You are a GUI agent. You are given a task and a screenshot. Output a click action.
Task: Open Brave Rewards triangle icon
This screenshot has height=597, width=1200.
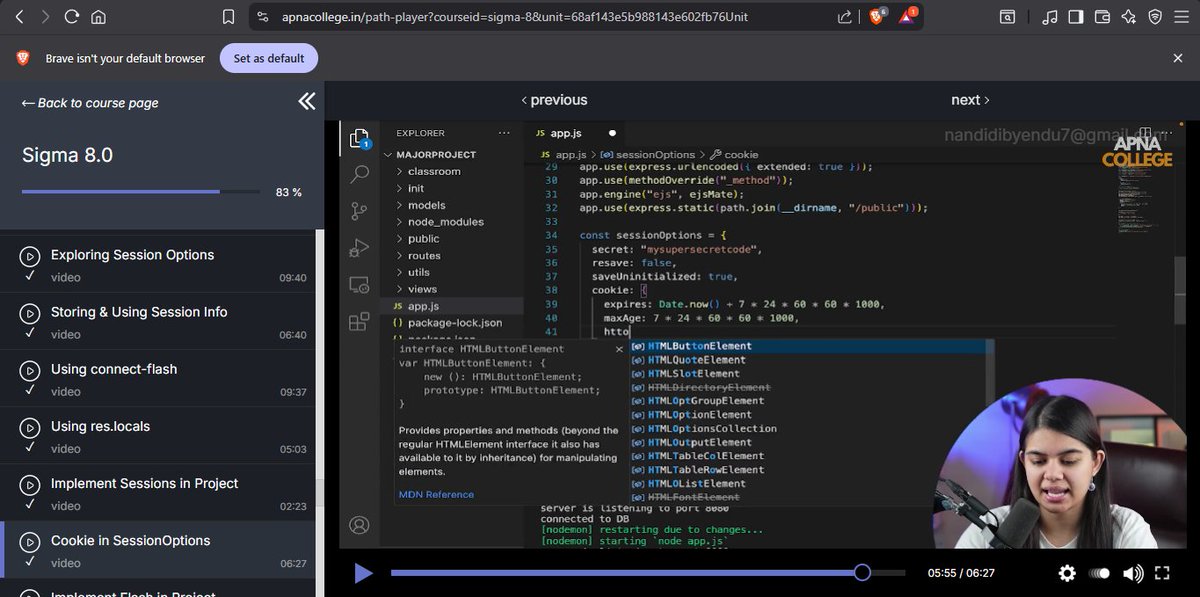tap(908, 17)
